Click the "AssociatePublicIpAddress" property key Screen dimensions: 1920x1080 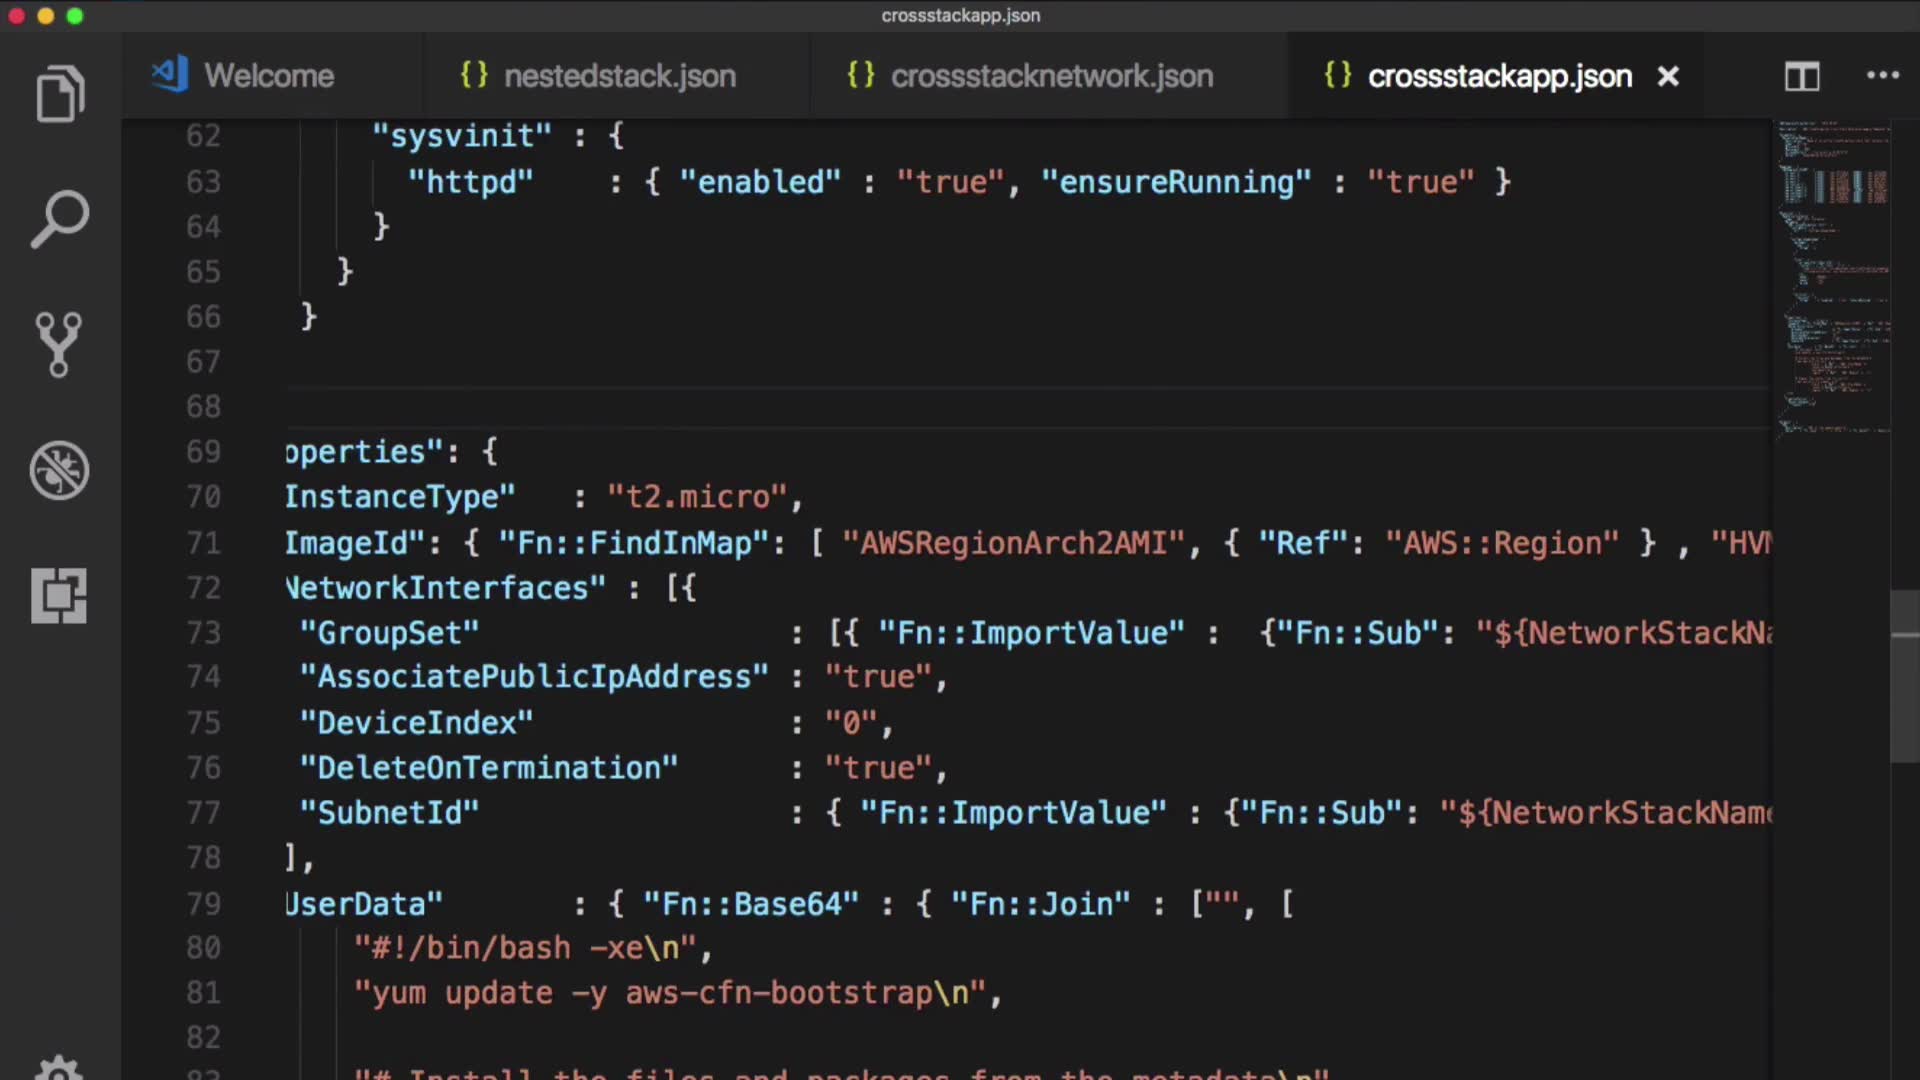click(x=534, y=677)
